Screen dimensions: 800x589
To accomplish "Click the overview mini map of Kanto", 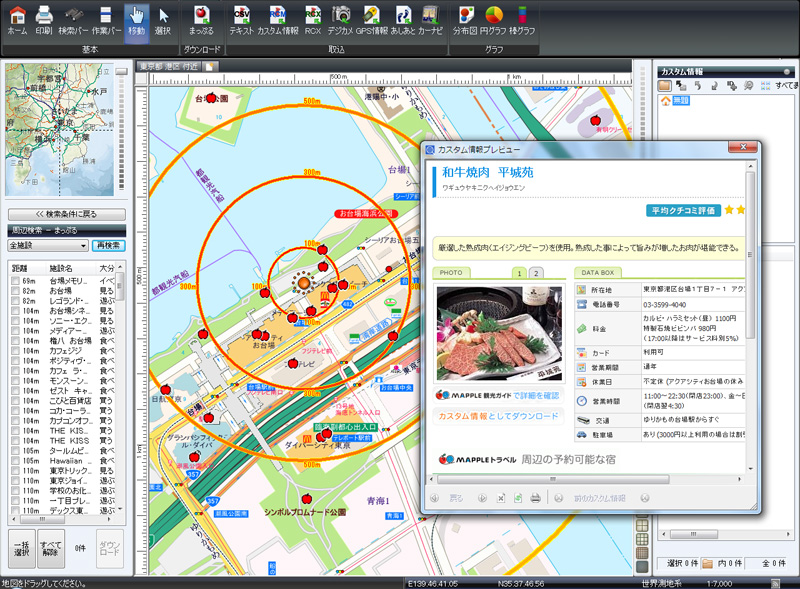I will pos(59,130).
